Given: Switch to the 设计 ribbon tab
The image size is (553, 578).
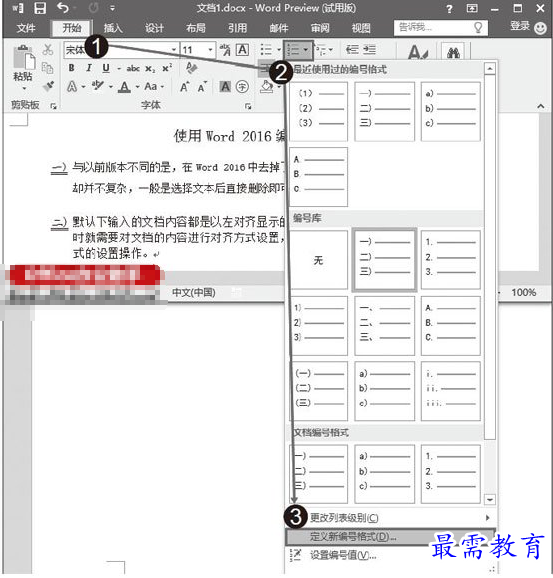Looking at the screenshot, I should tap(154, 28).
